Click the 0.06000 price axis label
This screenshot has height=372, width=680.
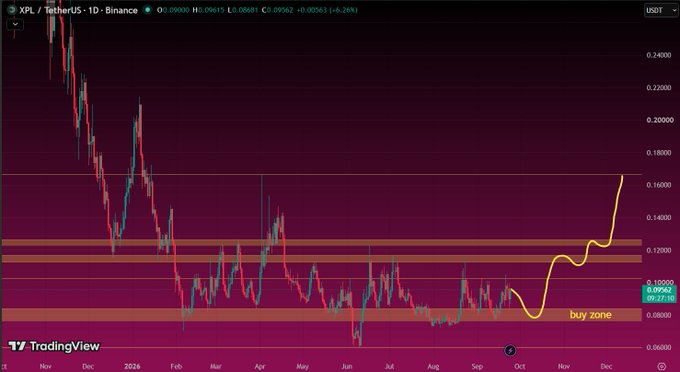659,348
